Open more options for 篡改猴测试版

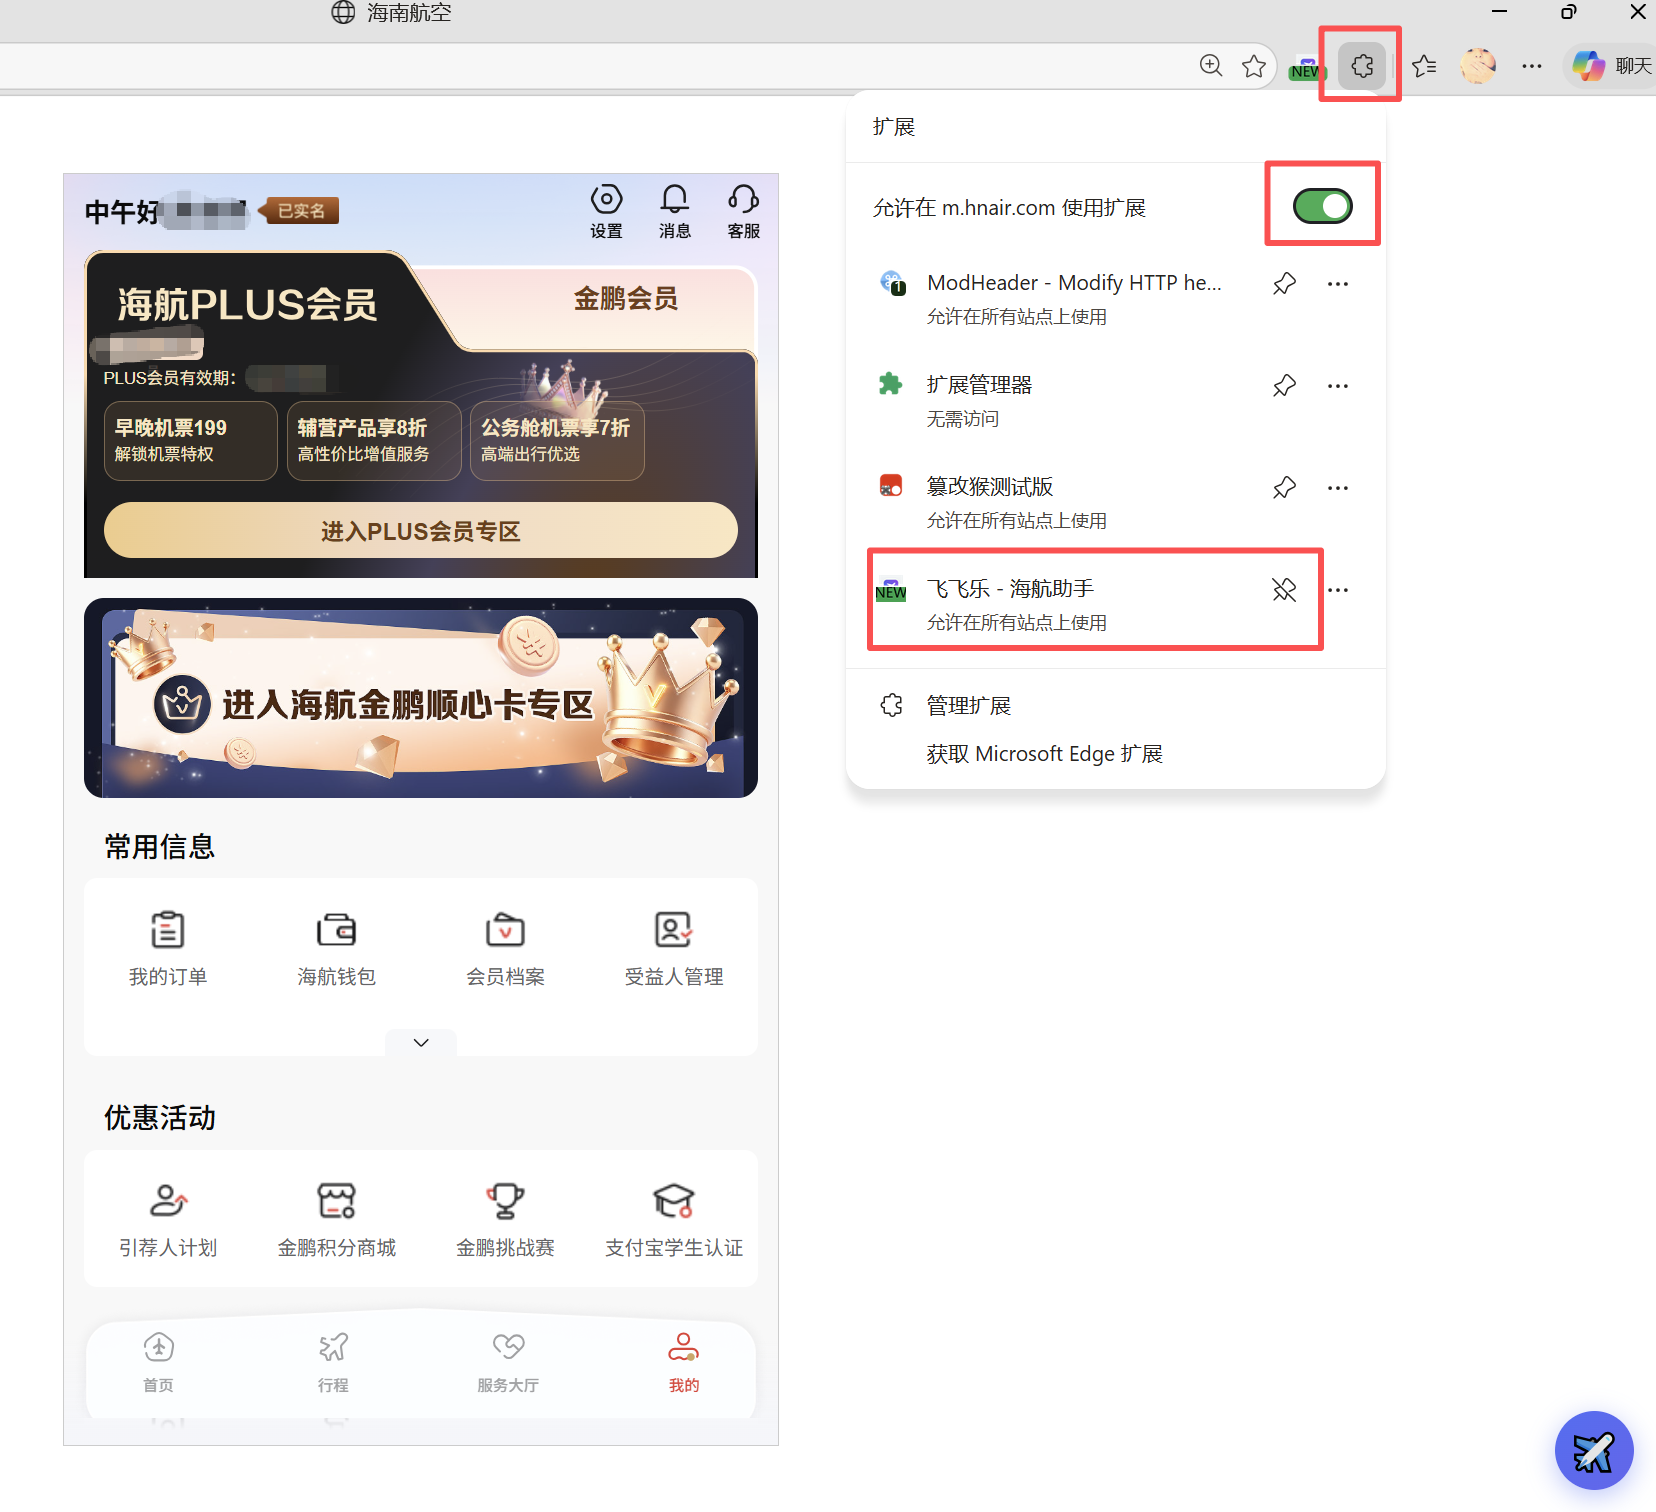click(1338, 488)
